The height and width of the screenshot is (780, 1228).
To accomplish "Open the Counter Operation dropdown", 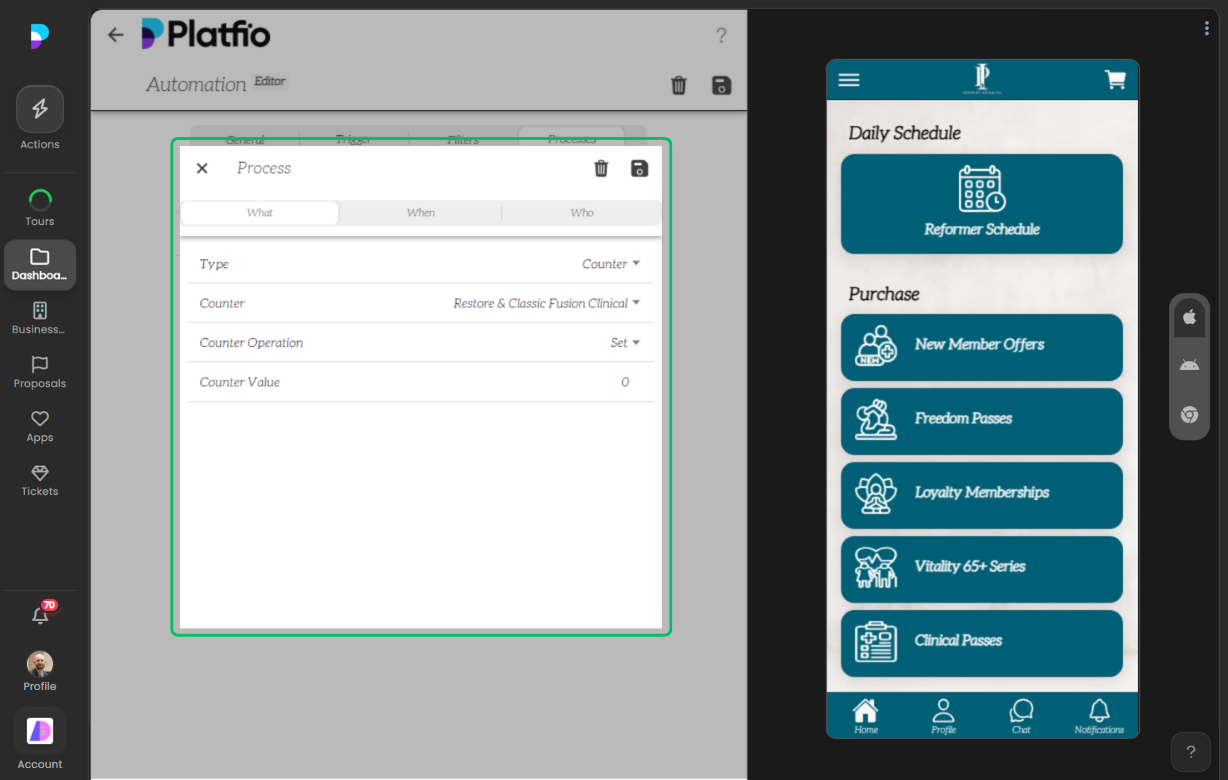I will (x=624, y=342).
